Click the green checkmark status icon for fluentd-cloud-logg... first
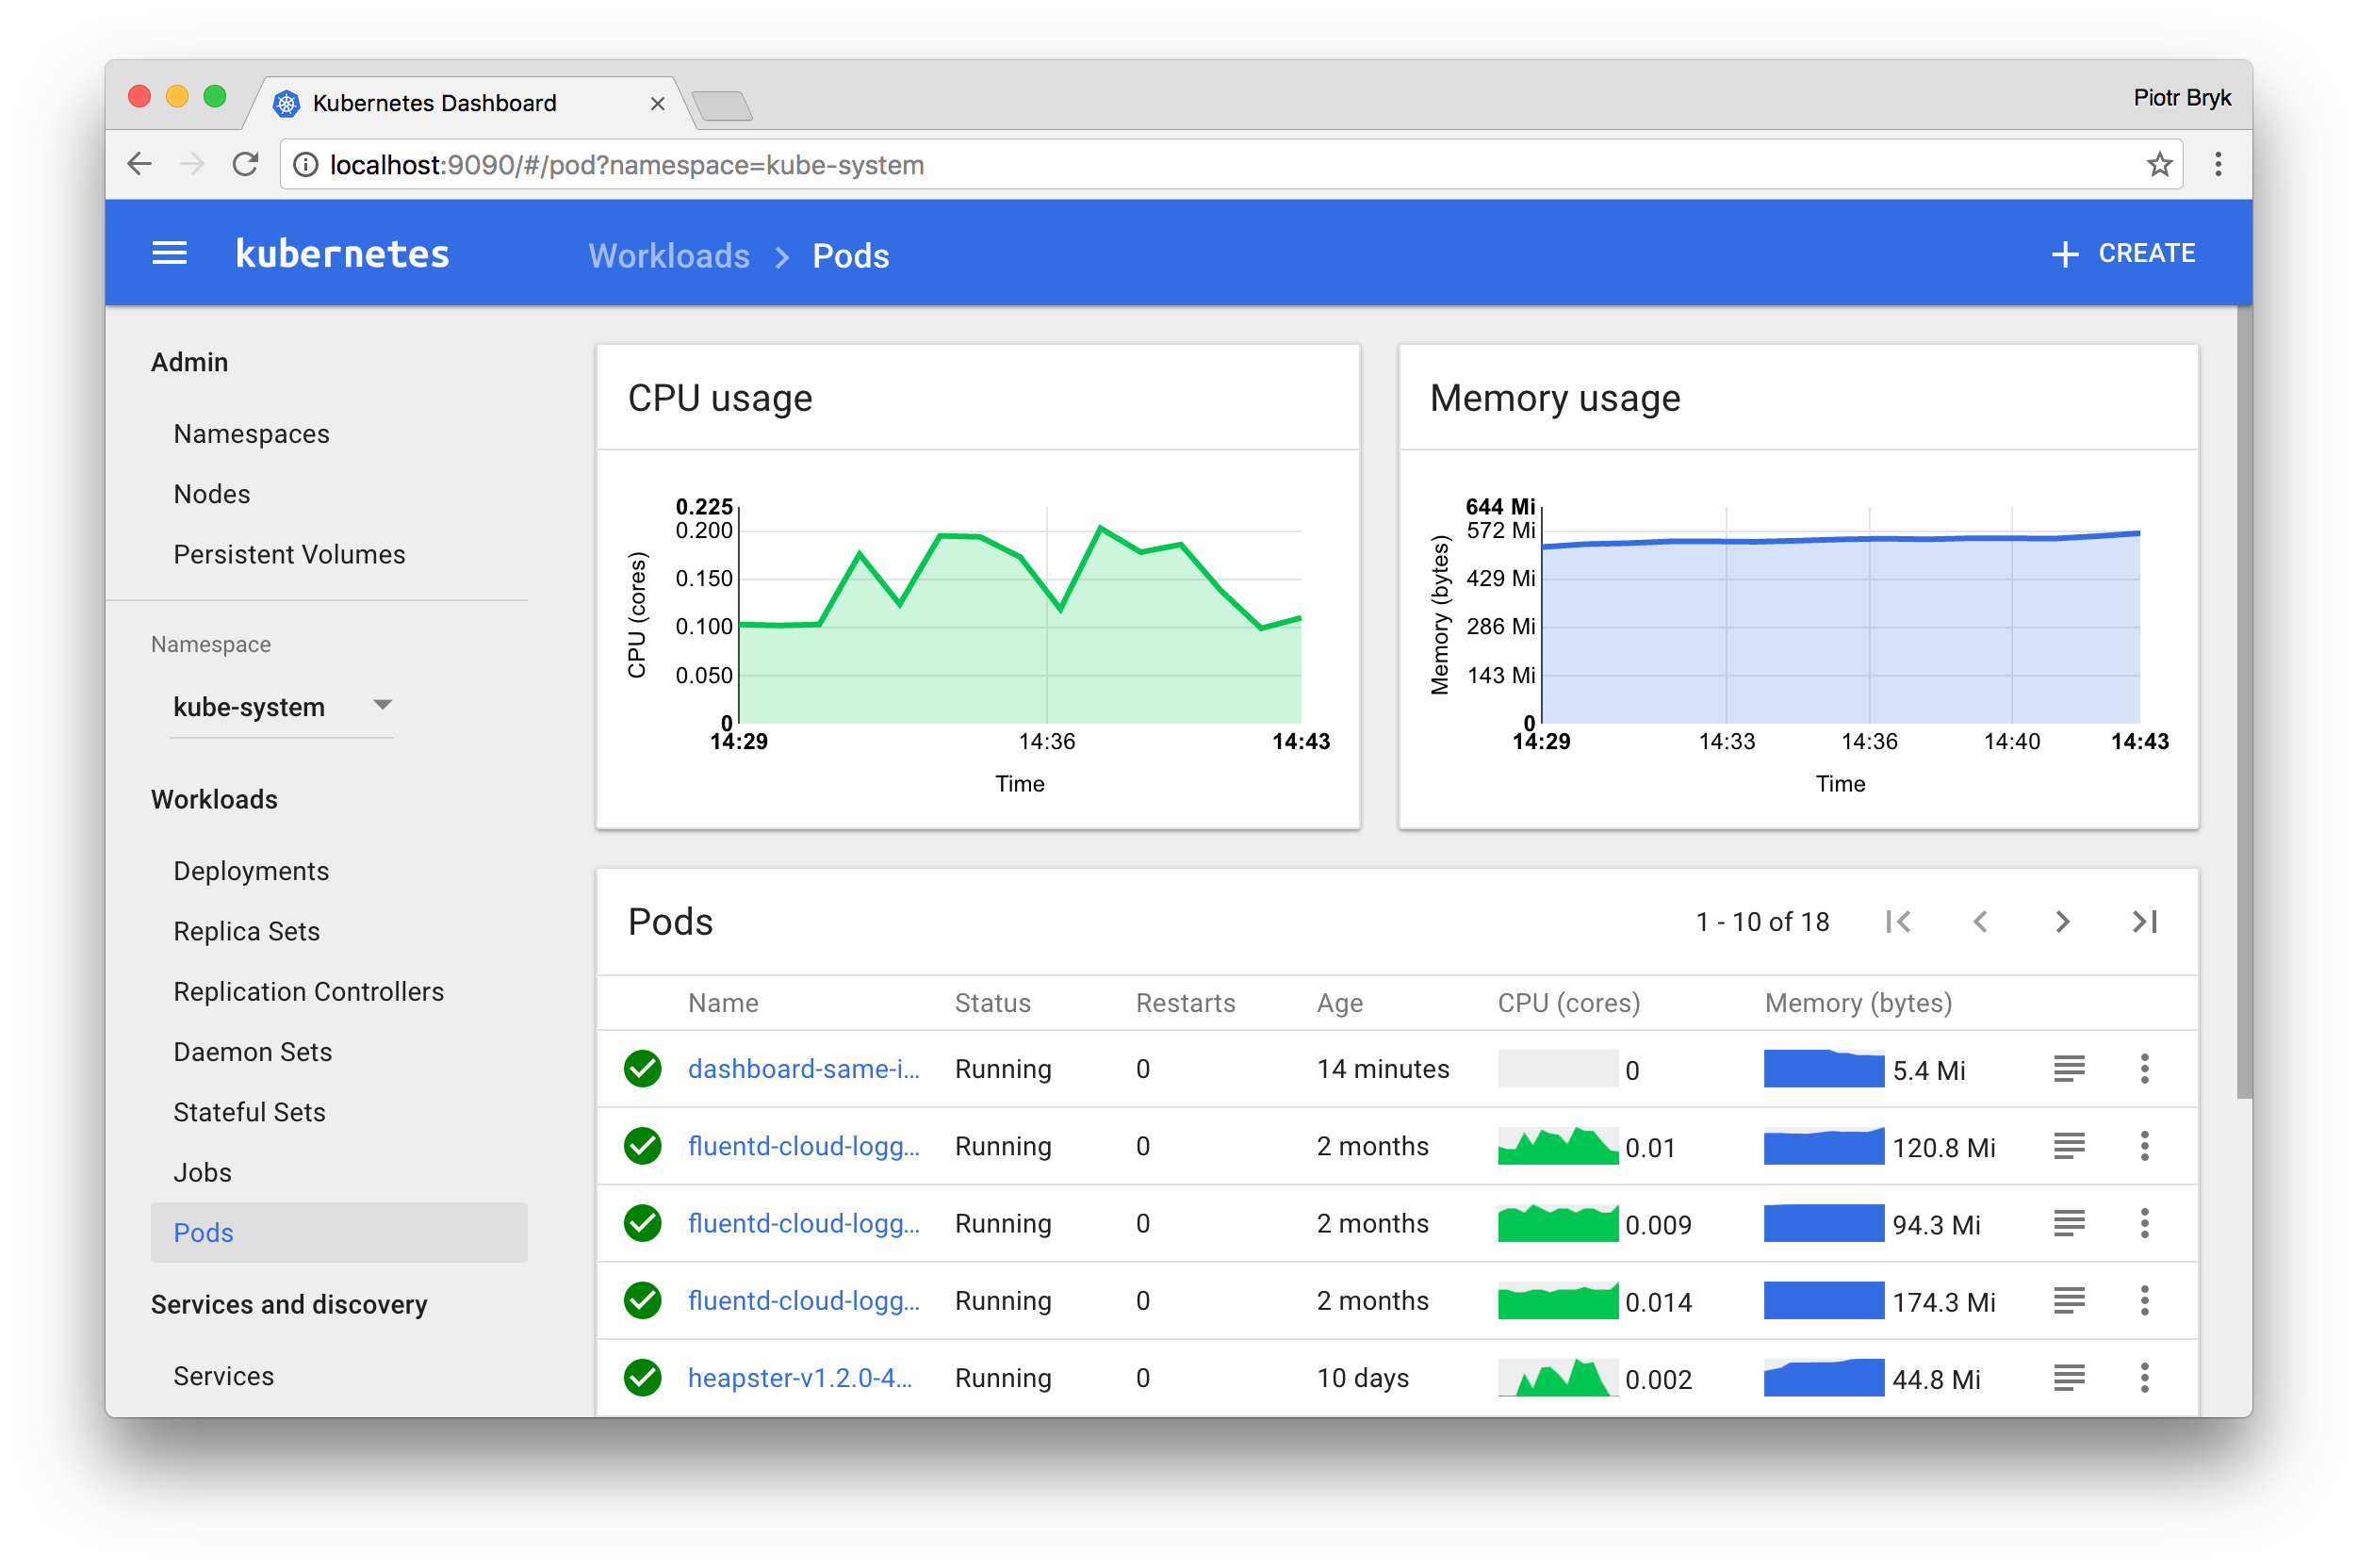Viewport: 2358px width, 1568px height. [647, 1146]
